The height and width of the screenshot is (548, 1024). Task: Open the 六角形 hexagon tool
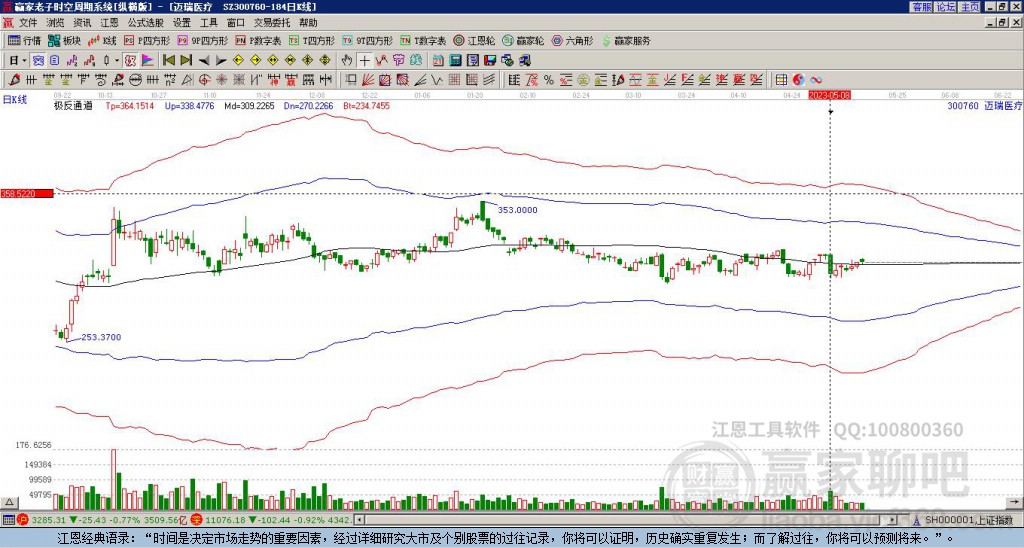click(572, 40)
